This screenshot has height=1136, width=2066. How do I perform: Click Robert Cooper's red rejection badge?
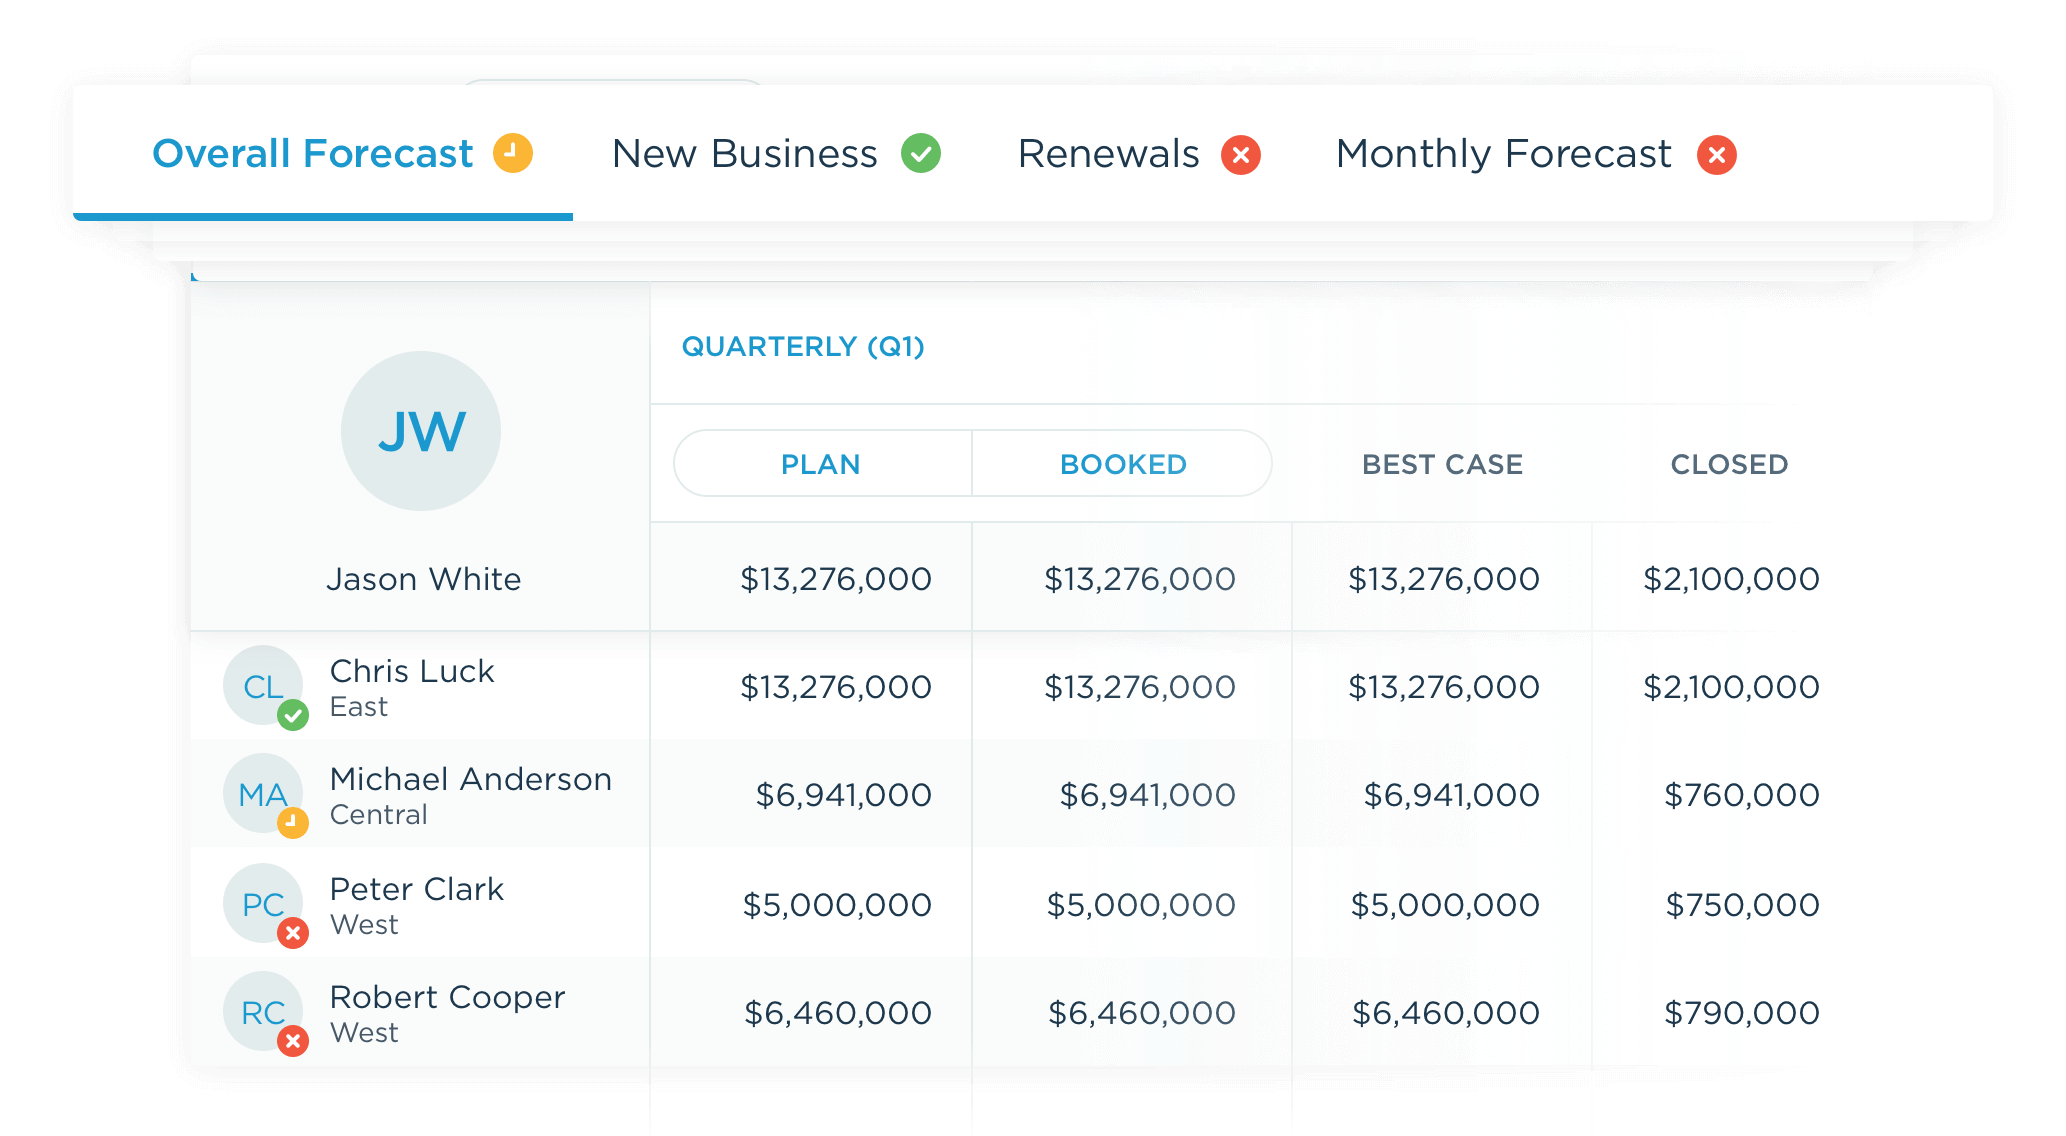[291, 1041]
